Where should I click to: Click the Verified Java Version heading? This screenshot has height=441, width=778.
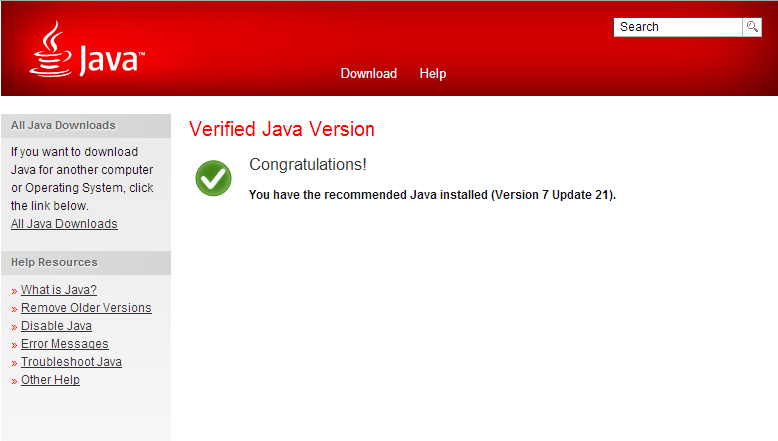(x=282, y=129)
